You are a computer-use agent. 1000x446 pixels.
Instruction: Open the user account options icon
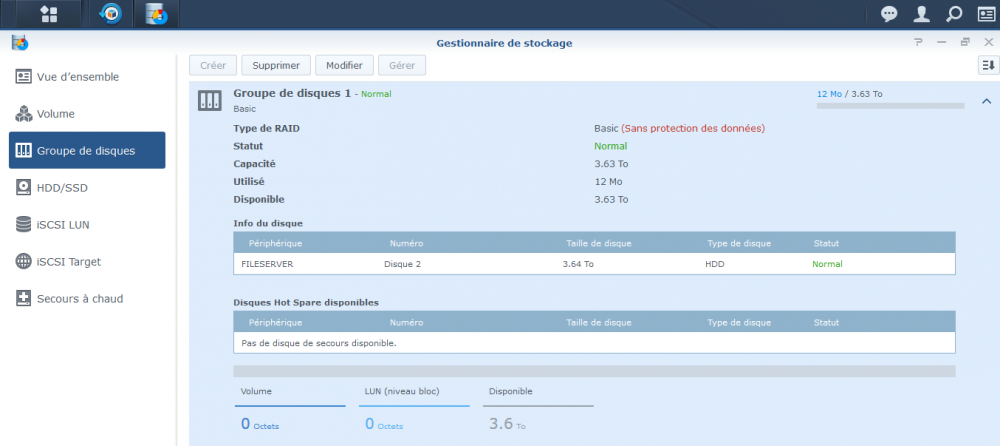(921, 14)
